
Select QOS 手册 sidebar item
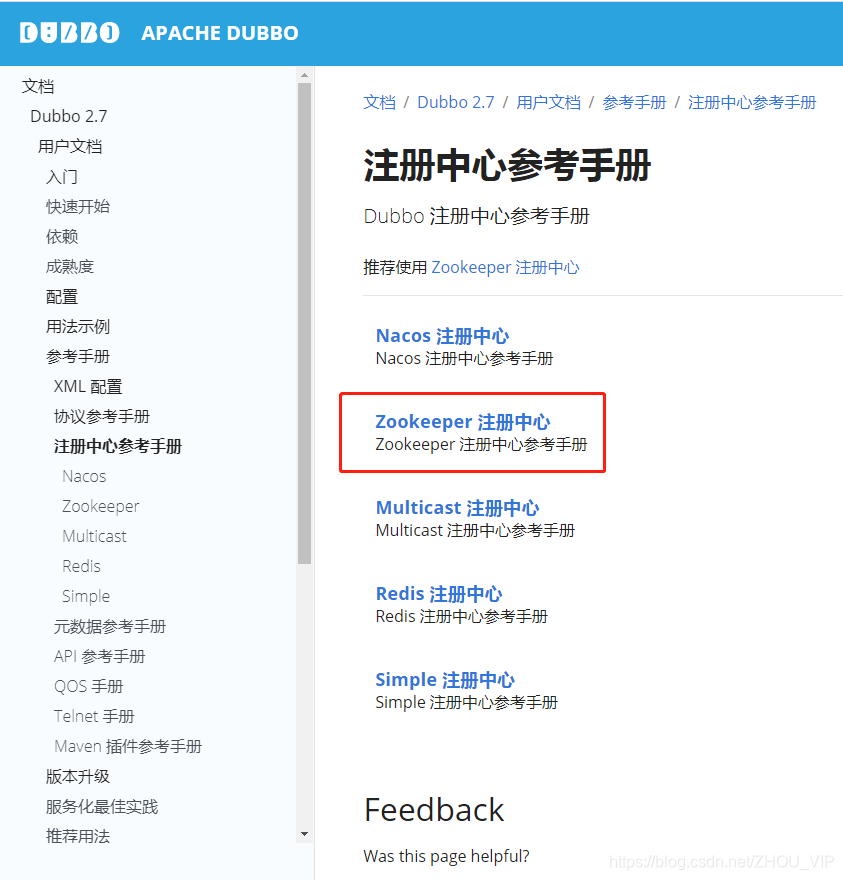89,686
